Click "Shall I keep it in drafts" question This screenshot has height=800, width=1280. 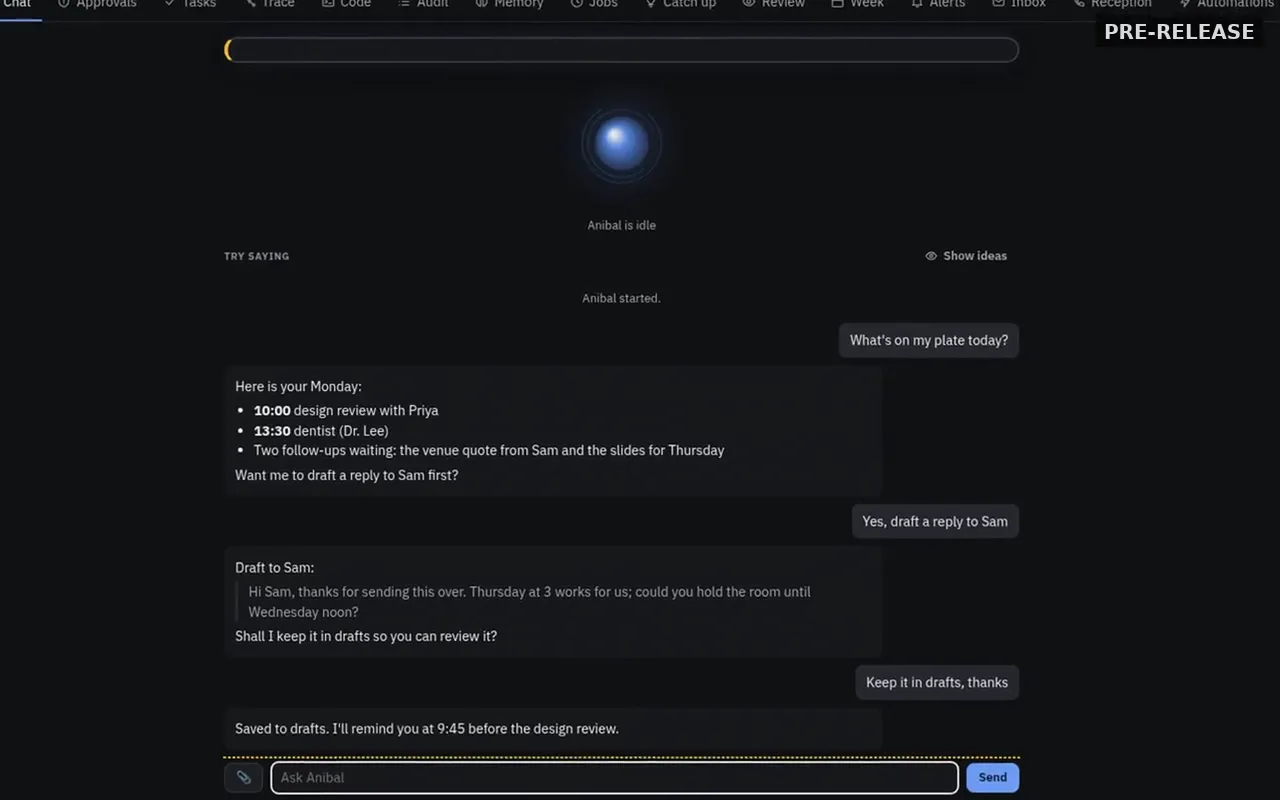tap(366, 636)
